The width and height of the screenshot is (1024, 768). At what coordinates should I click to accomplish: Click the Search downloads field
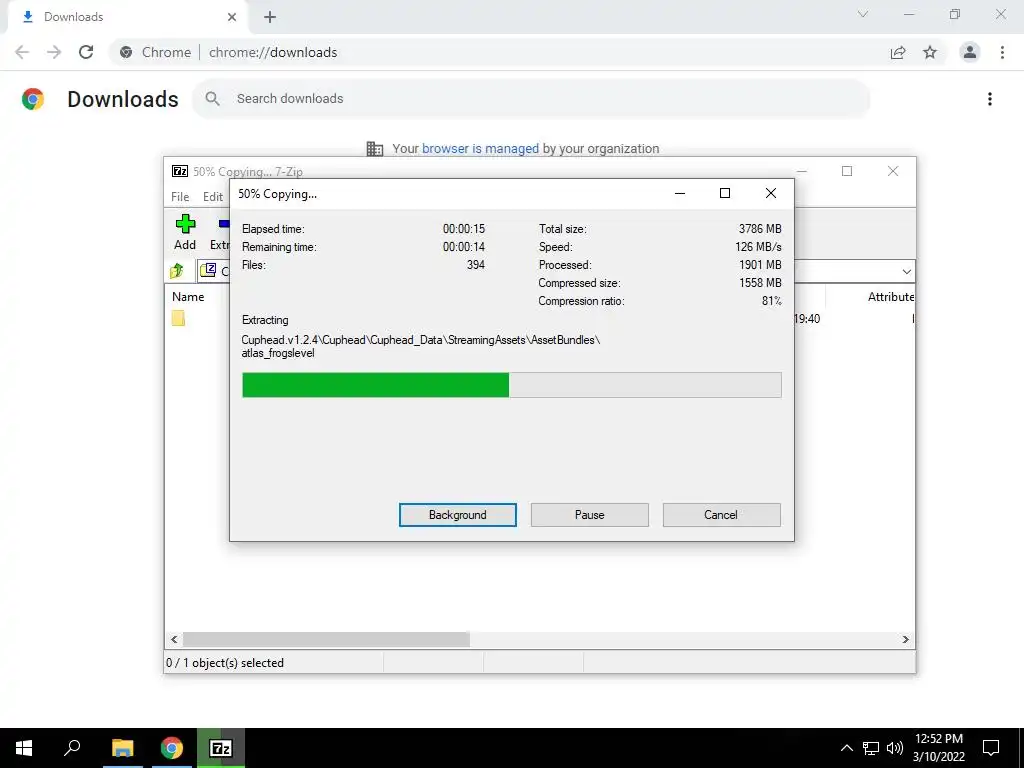(532, 99)
